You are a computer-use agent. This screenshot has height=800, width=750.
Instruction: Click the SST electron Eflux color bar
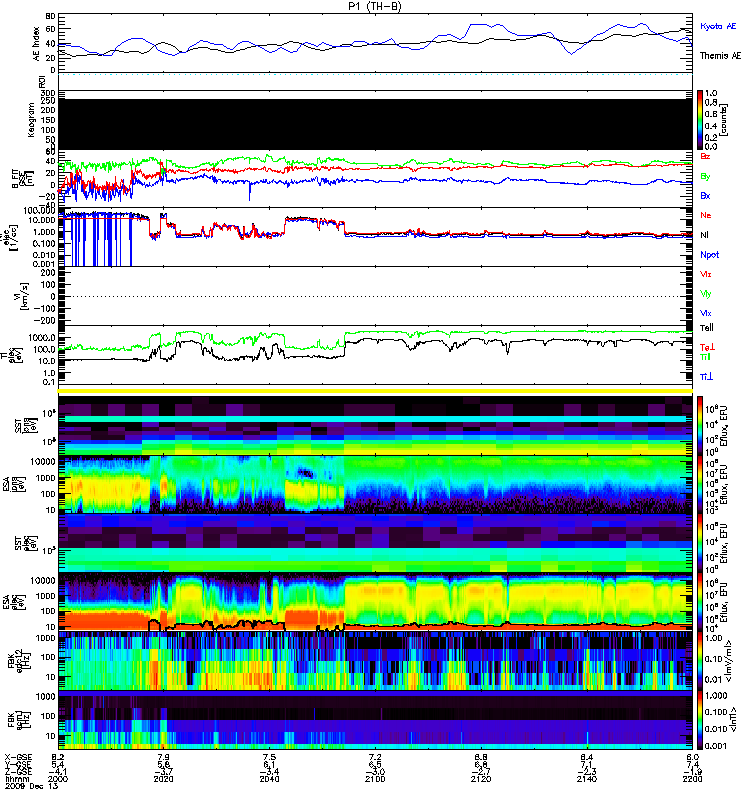(700, 543)
